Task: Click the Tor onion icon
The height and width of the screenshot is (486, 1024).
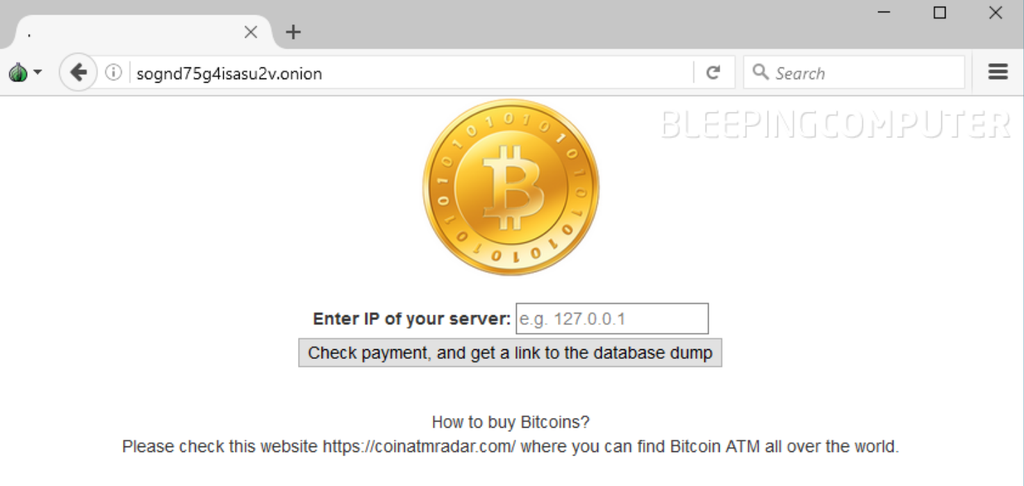Action: pyautogui.click(x=17, y=72)
